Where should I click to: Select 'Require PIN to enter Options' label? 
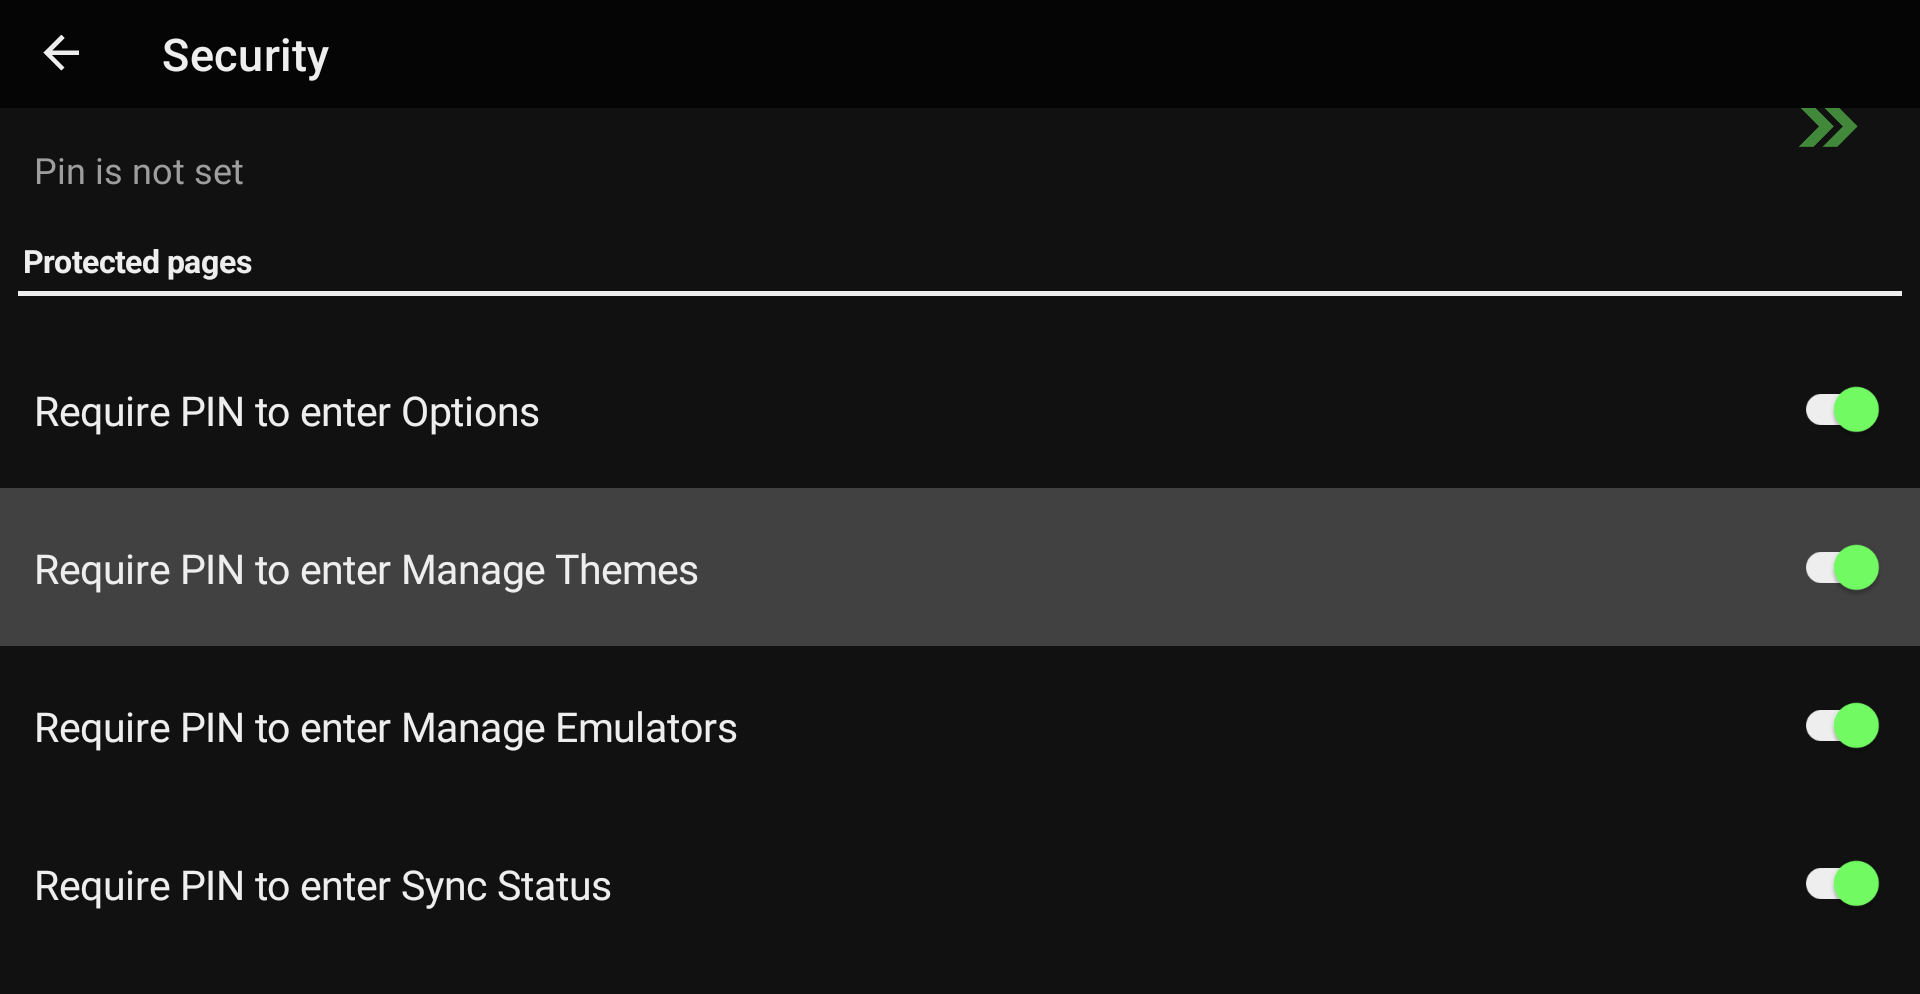click(287, 412)
